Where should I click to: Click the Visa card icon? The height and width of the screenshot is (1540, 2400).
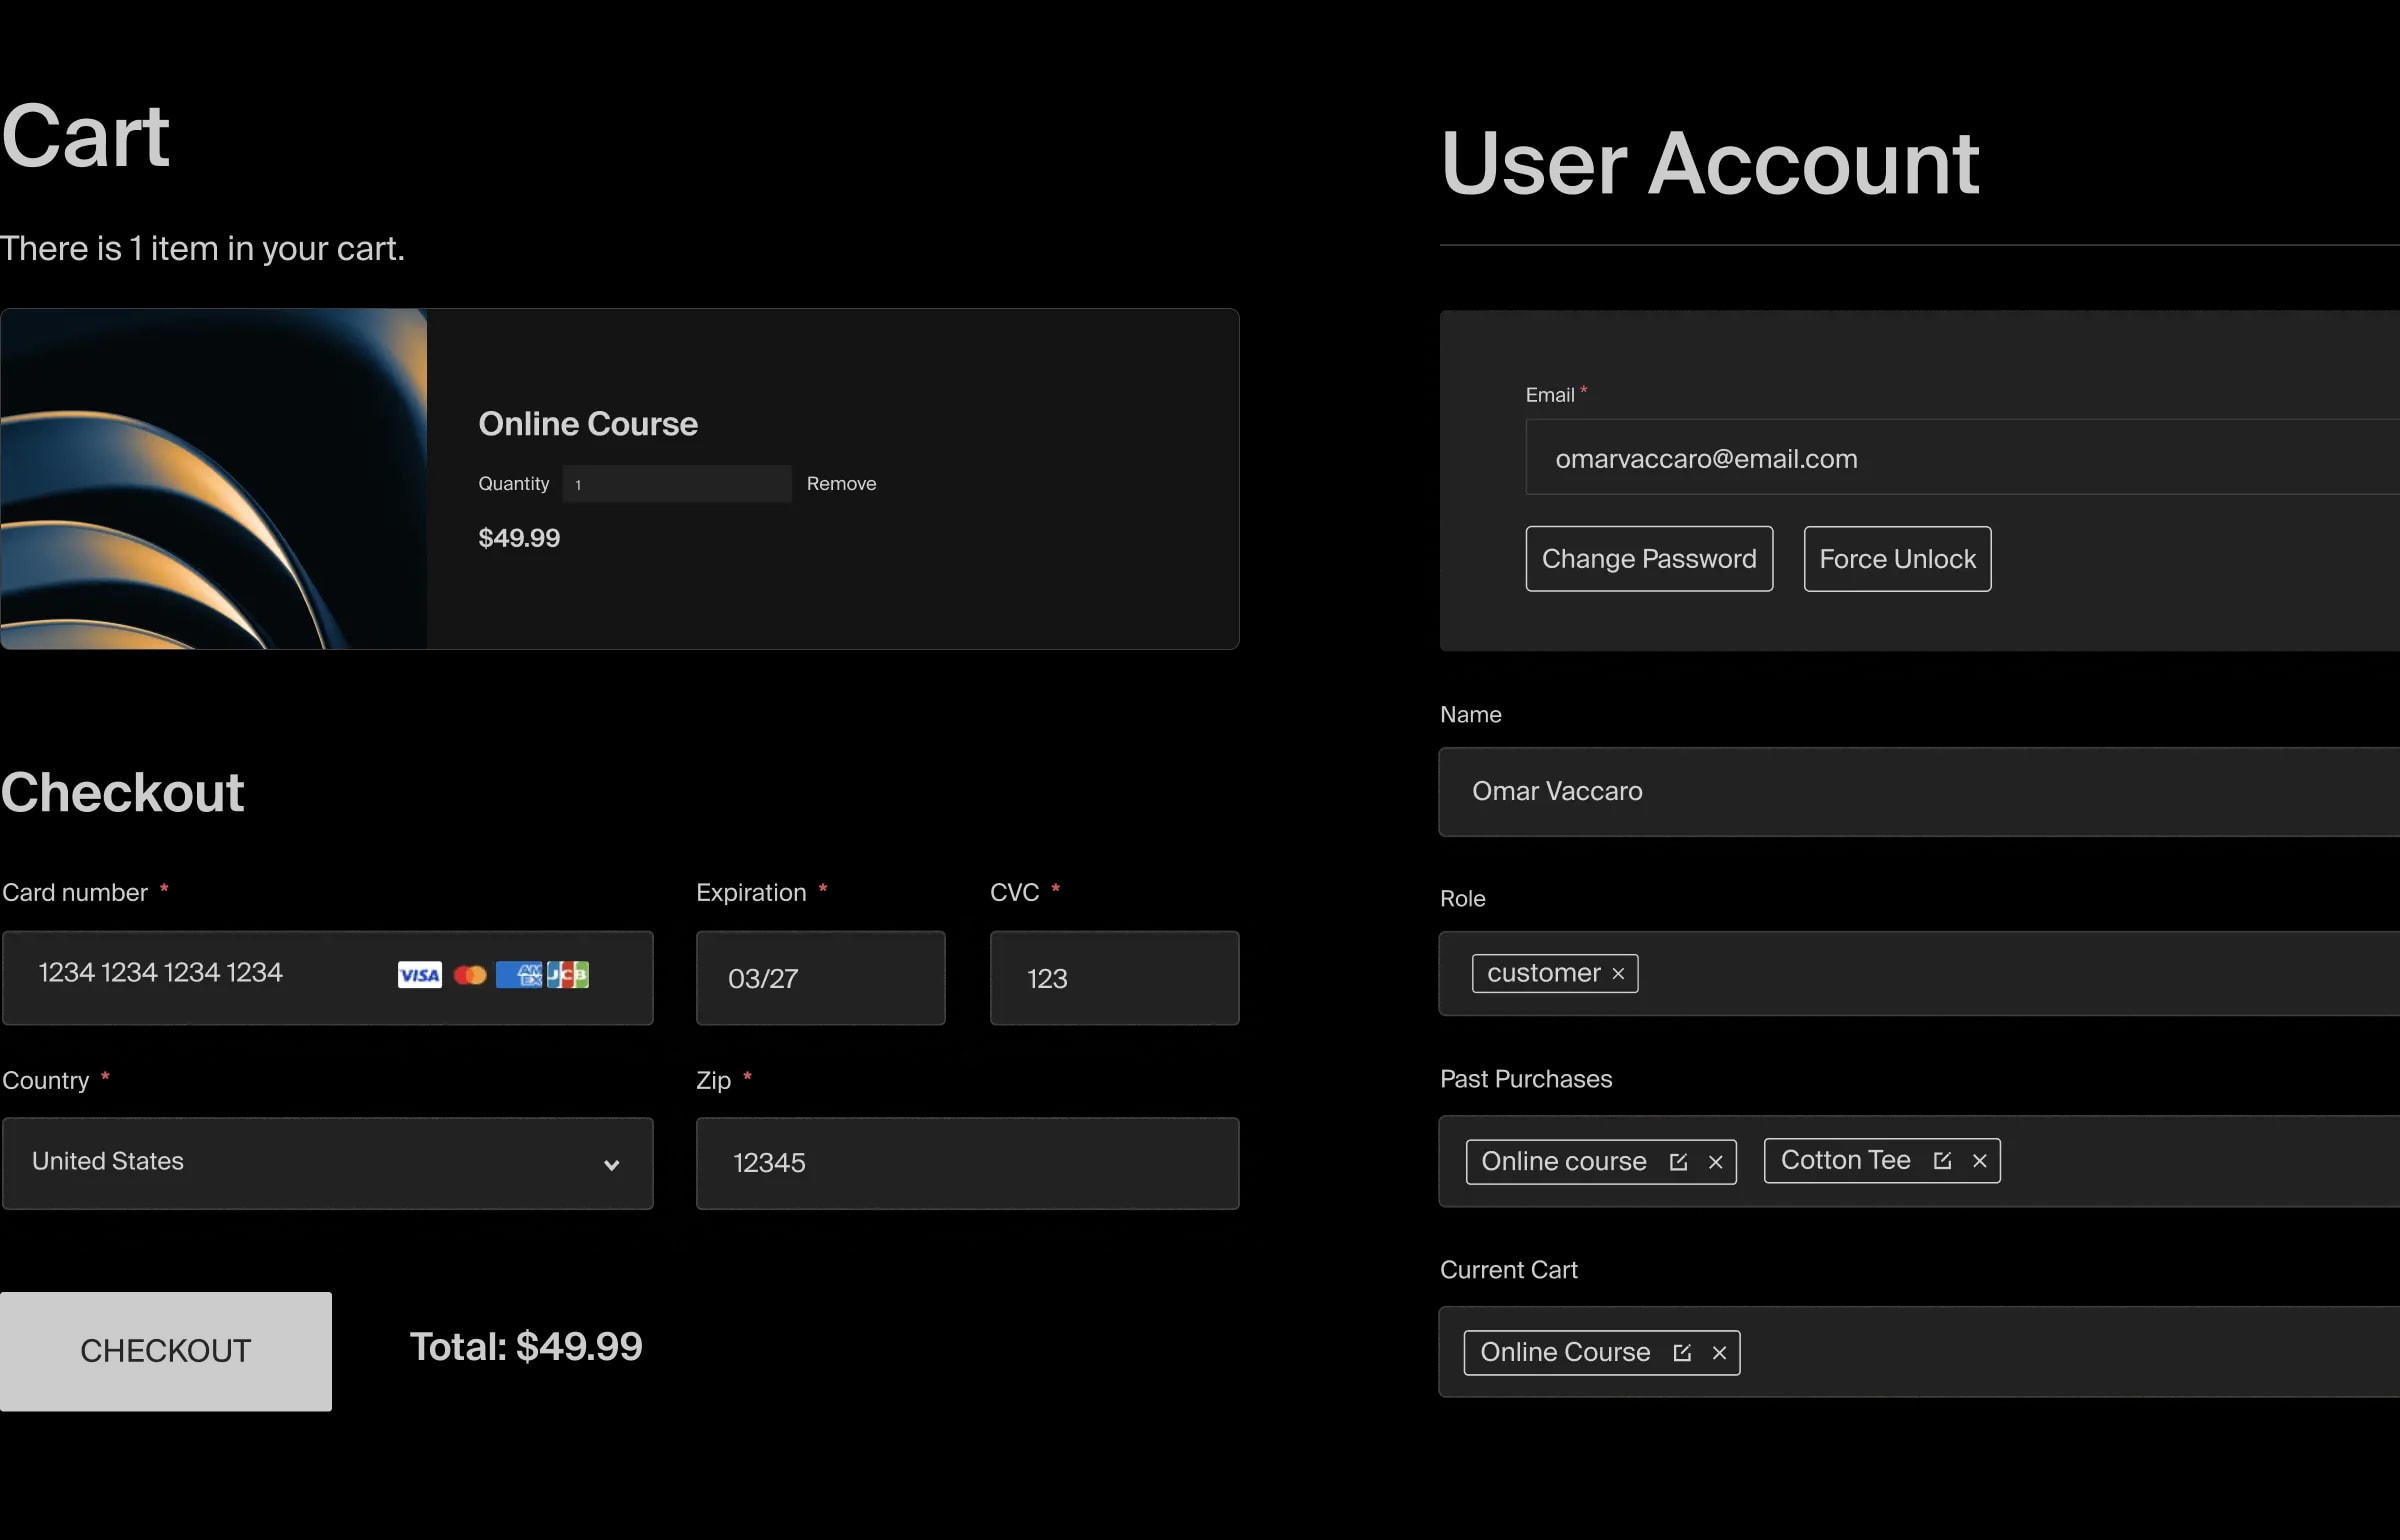419,975
